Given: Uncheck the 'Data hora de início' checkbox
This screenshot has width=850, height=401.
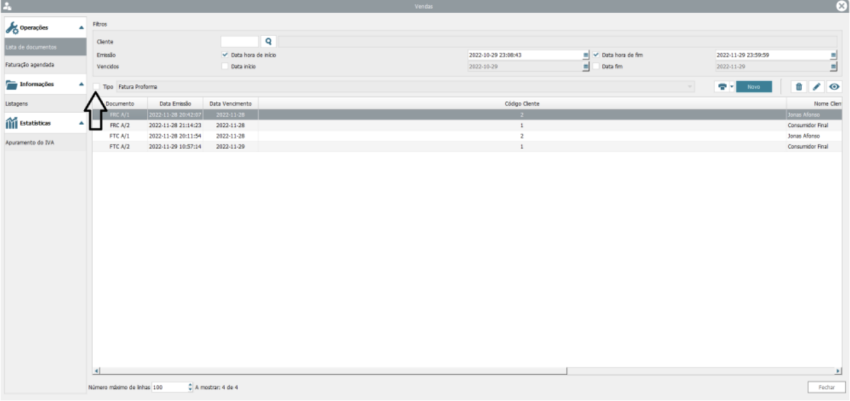Looking at the screenshot, I should [225, 54].
